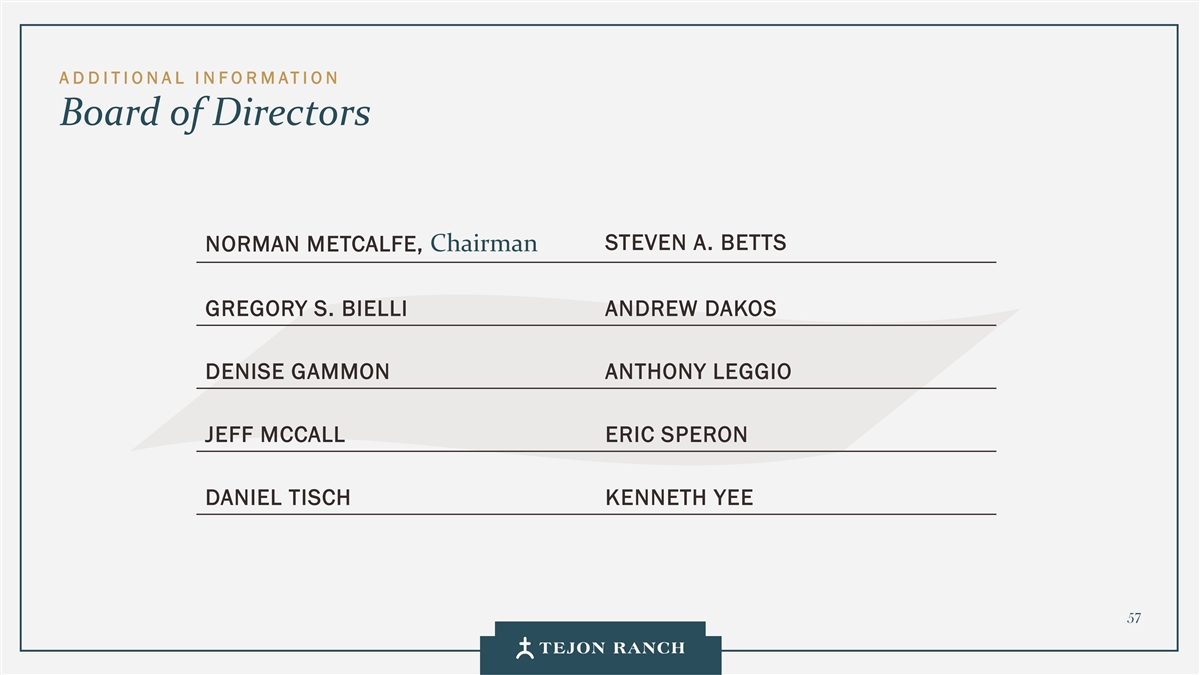This screenshot has height=675, width=1200.
Task: Select the Andrew Dakos entry
Action: tap(690, 309)
